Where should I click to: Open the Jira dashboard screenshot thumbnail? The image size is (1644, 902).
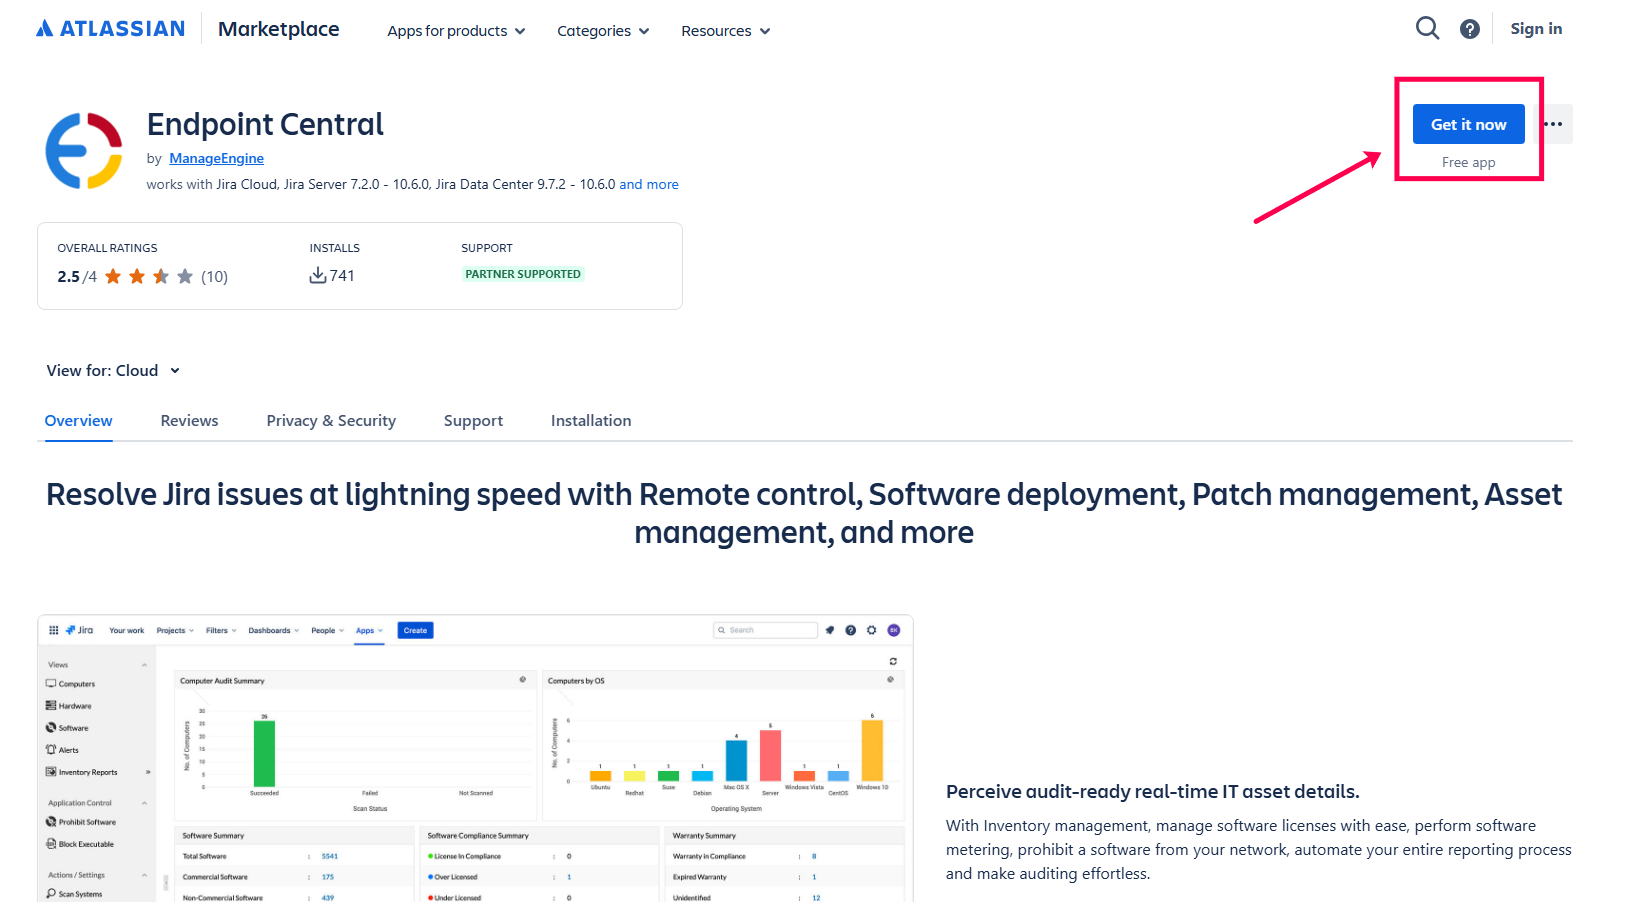coord(475,758)
